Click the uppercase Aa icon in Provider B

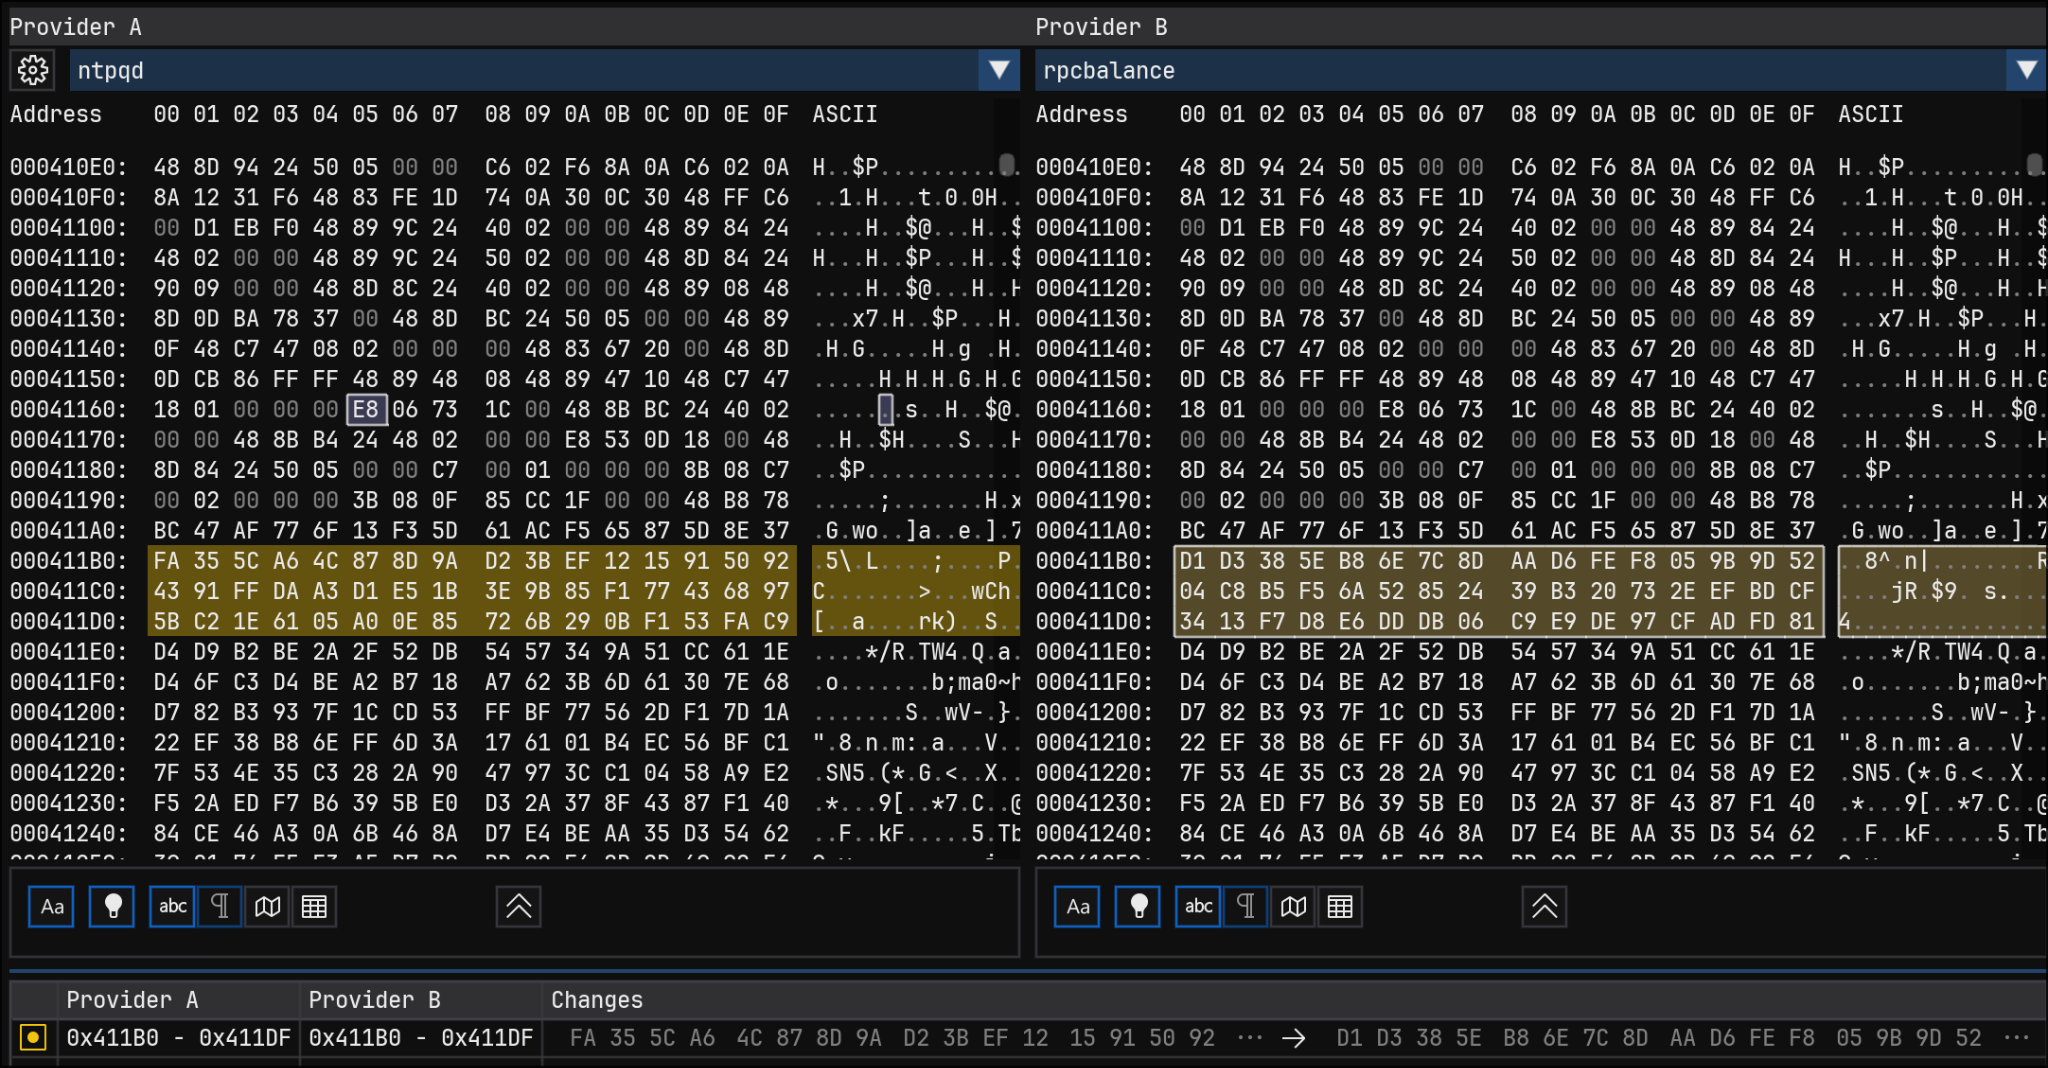point(1077,907)
